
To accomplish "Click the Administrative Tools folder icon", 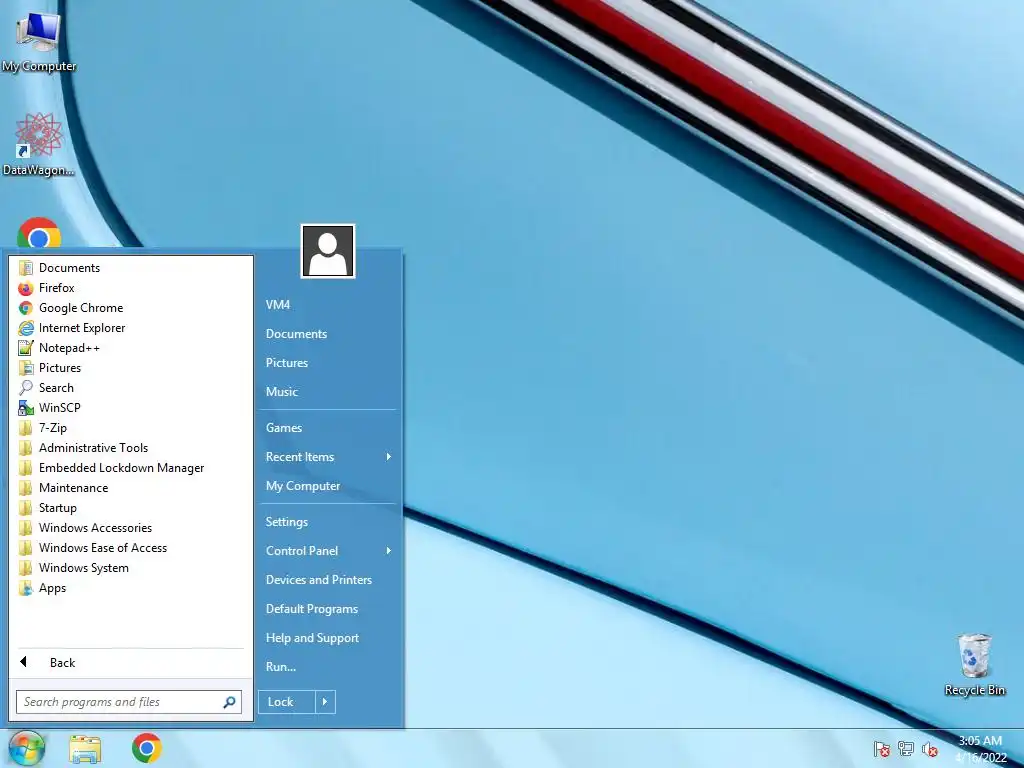I will [25, 448].
